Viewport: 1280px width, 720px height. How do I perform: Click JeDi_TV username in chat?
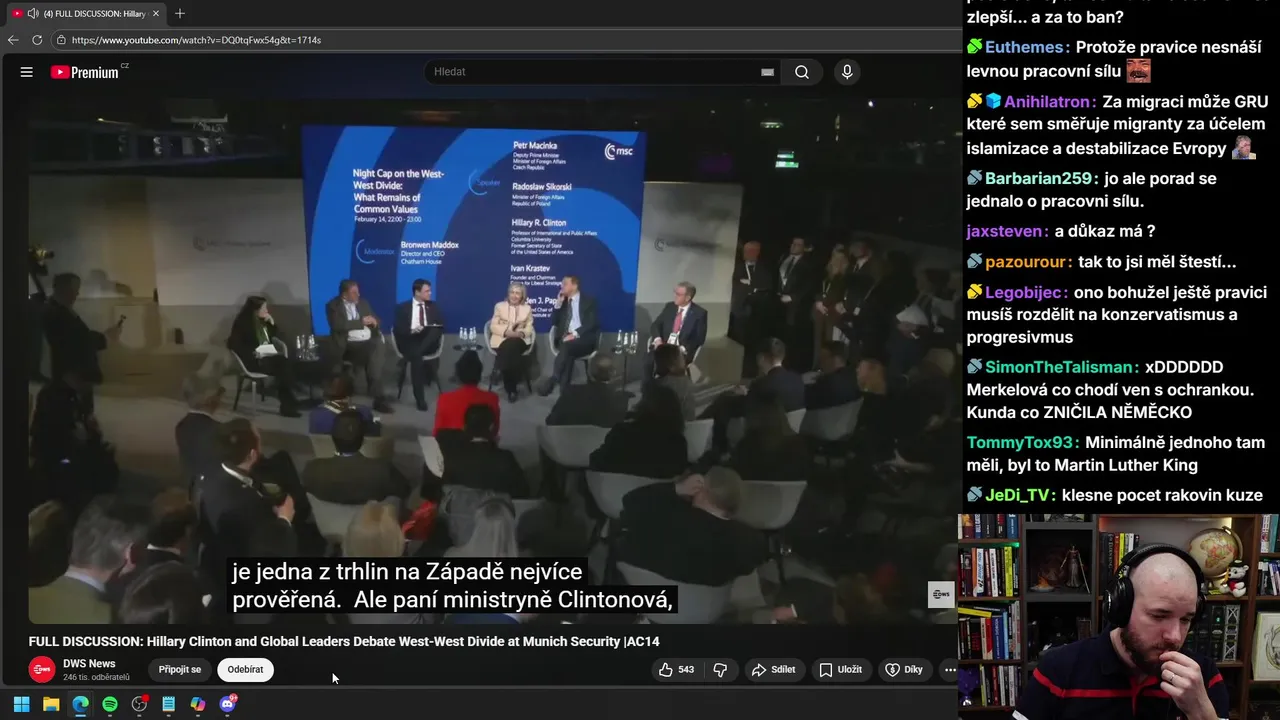click(1018, 495)
